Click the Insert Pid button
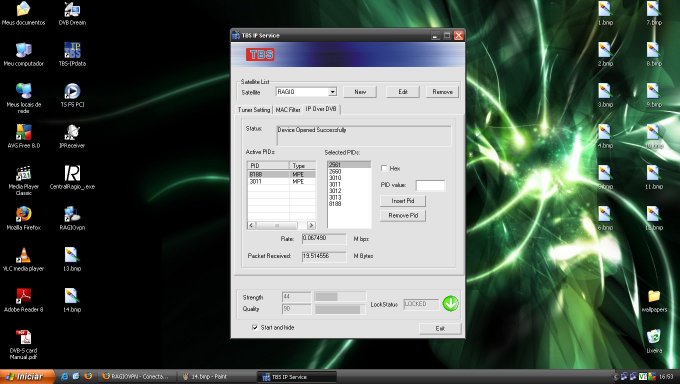Screen dimensions: 680x384 (403, 201)
